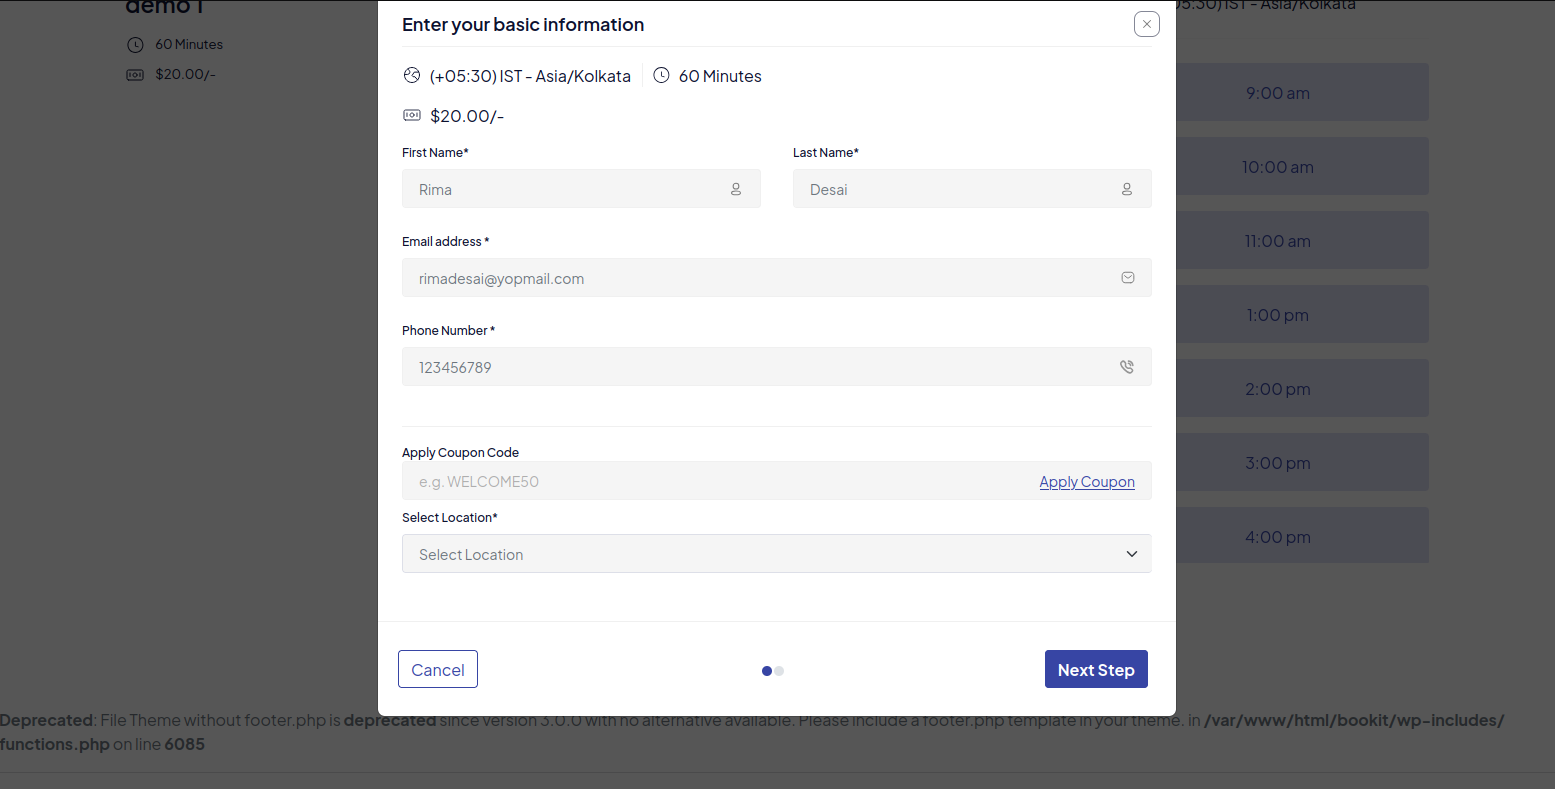Click the person icon in First Name field
1555x789 pixels.
736,189
